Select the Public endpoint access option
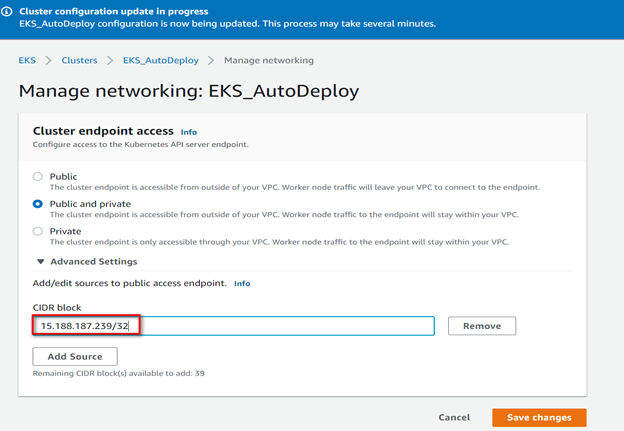Image resolution: width=624 pixels, height=431 pixels. 38,176
